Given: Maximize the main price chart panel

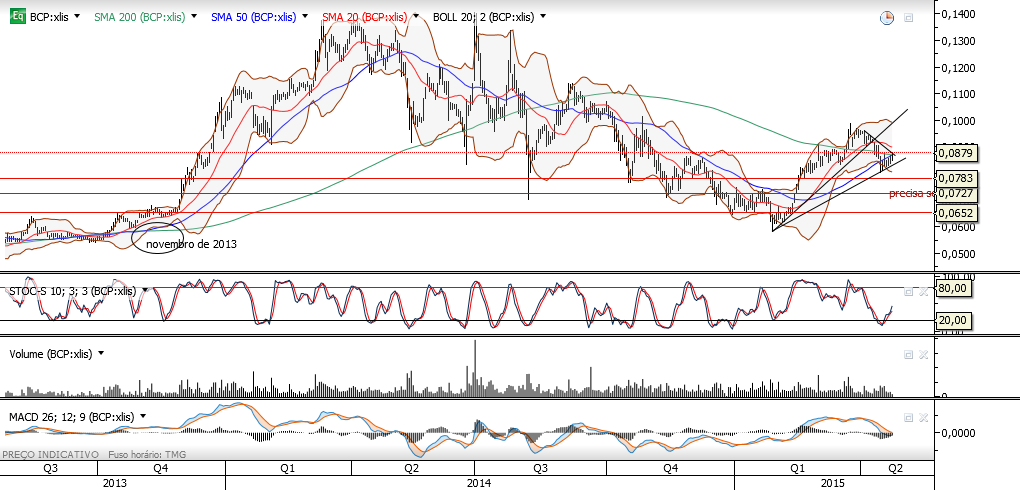Looking at the screenshot, I should [908, 18].
